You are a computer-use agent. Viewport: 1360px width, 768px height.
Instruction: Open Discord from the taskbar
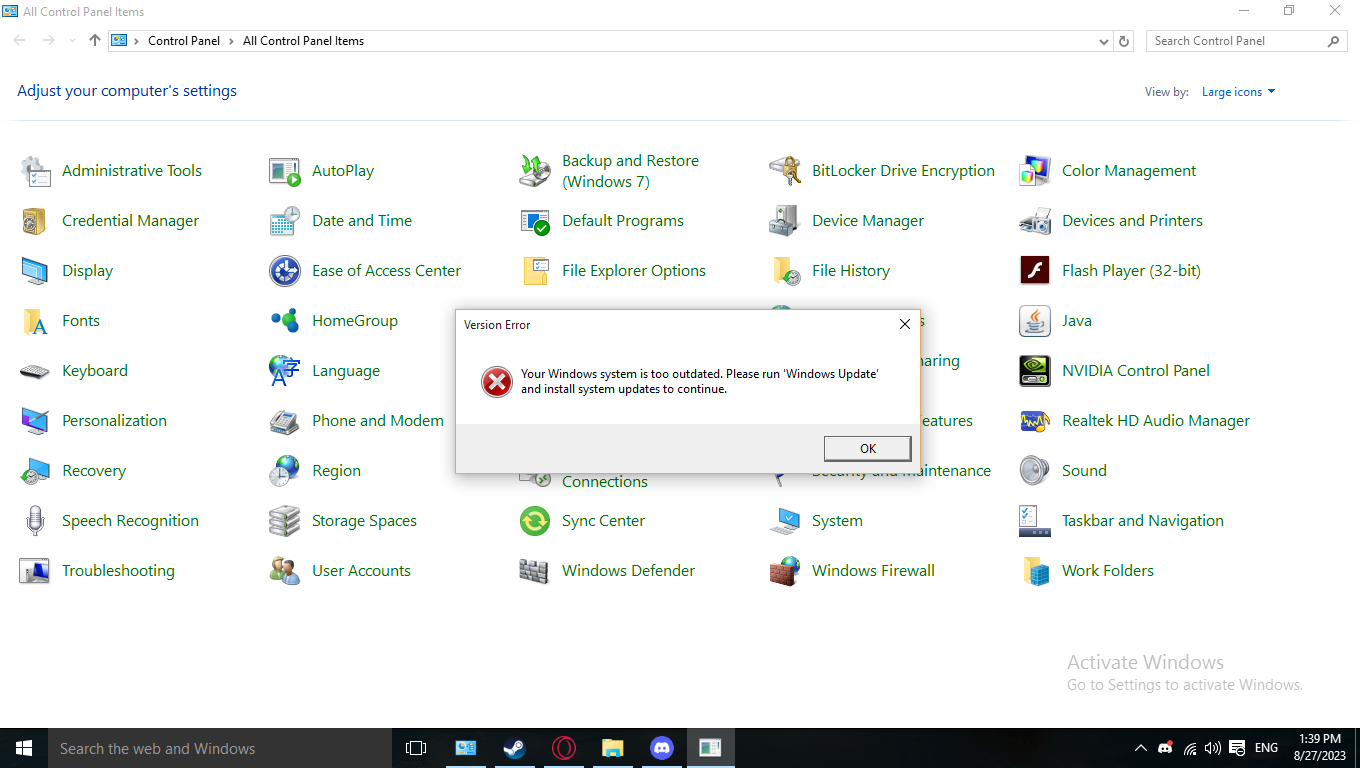(662, 748)
